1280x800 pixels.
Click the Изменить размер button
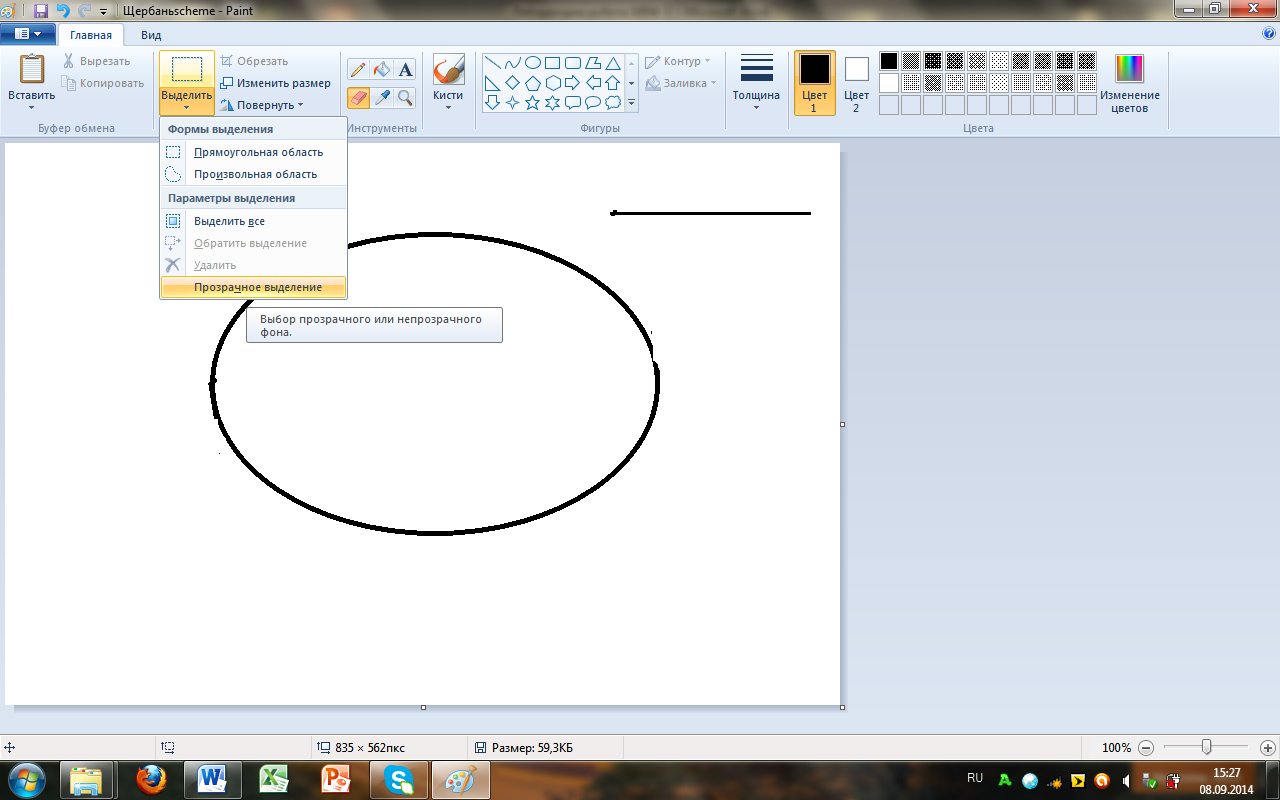(276, 83)
